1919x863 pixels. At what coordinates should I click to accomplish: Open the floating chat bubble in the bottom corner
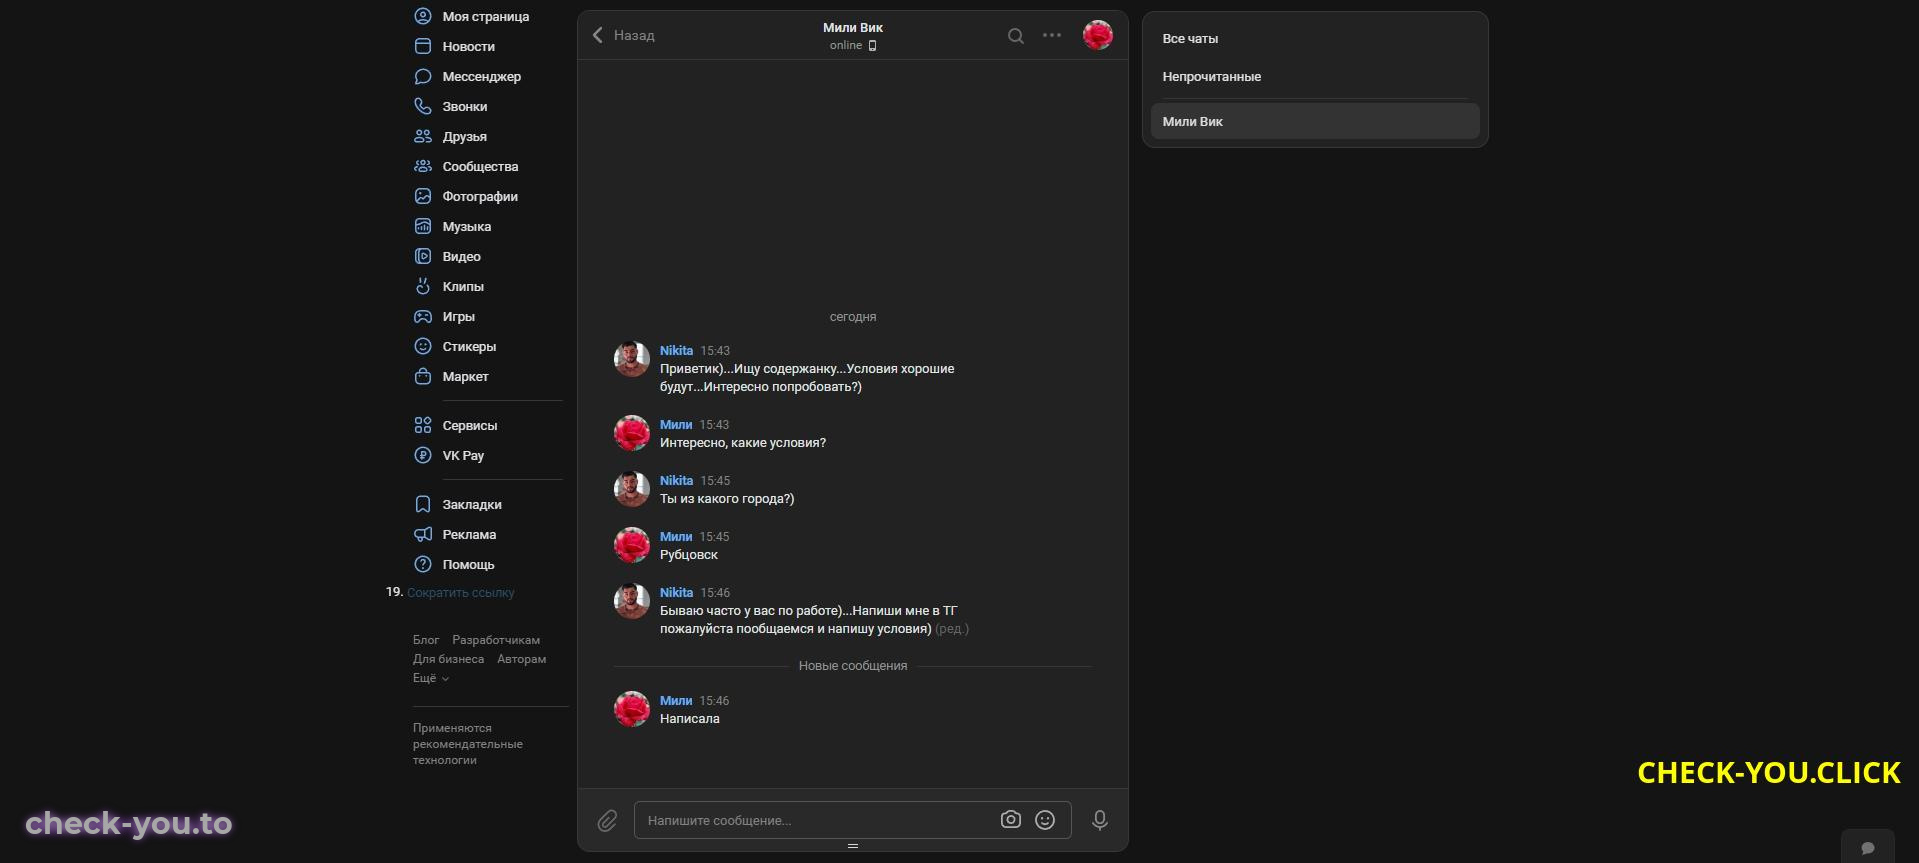pyautogui.click(x=1868, y=847)
